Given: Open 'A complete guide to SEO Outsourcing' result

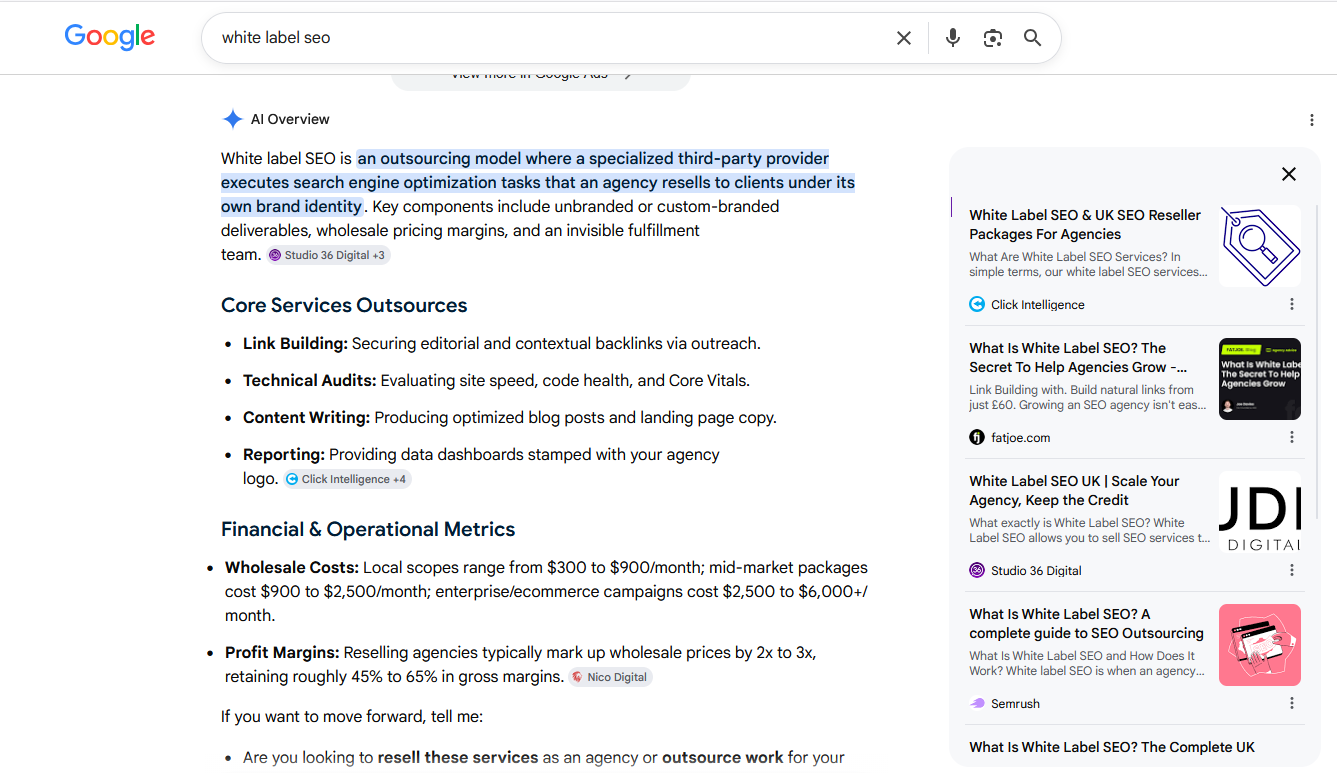Looking at the screenshot, I should [x=1086, y=623].
